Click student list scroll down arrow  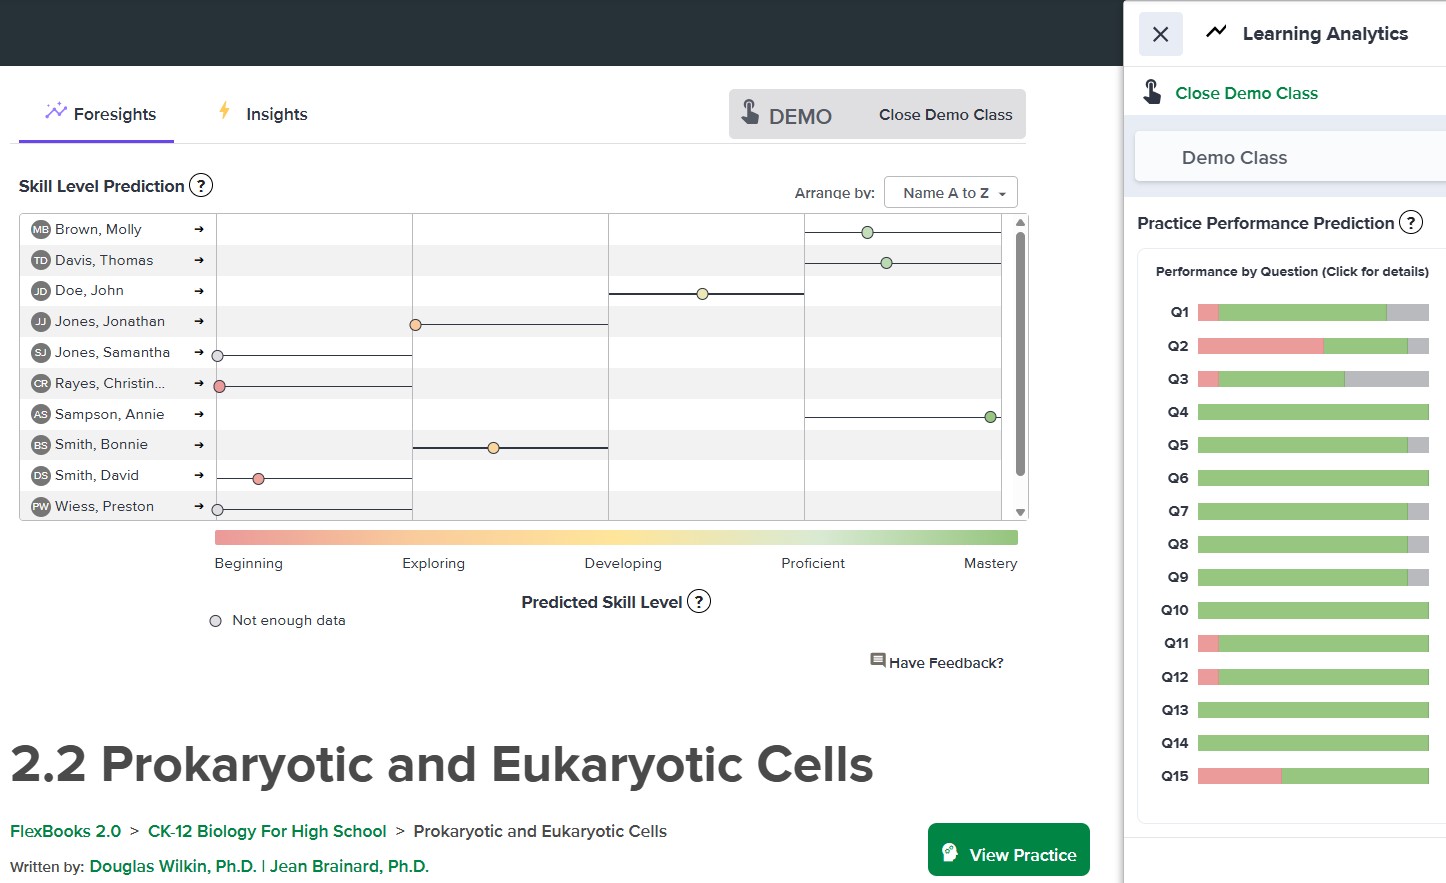pos(1020,512)
